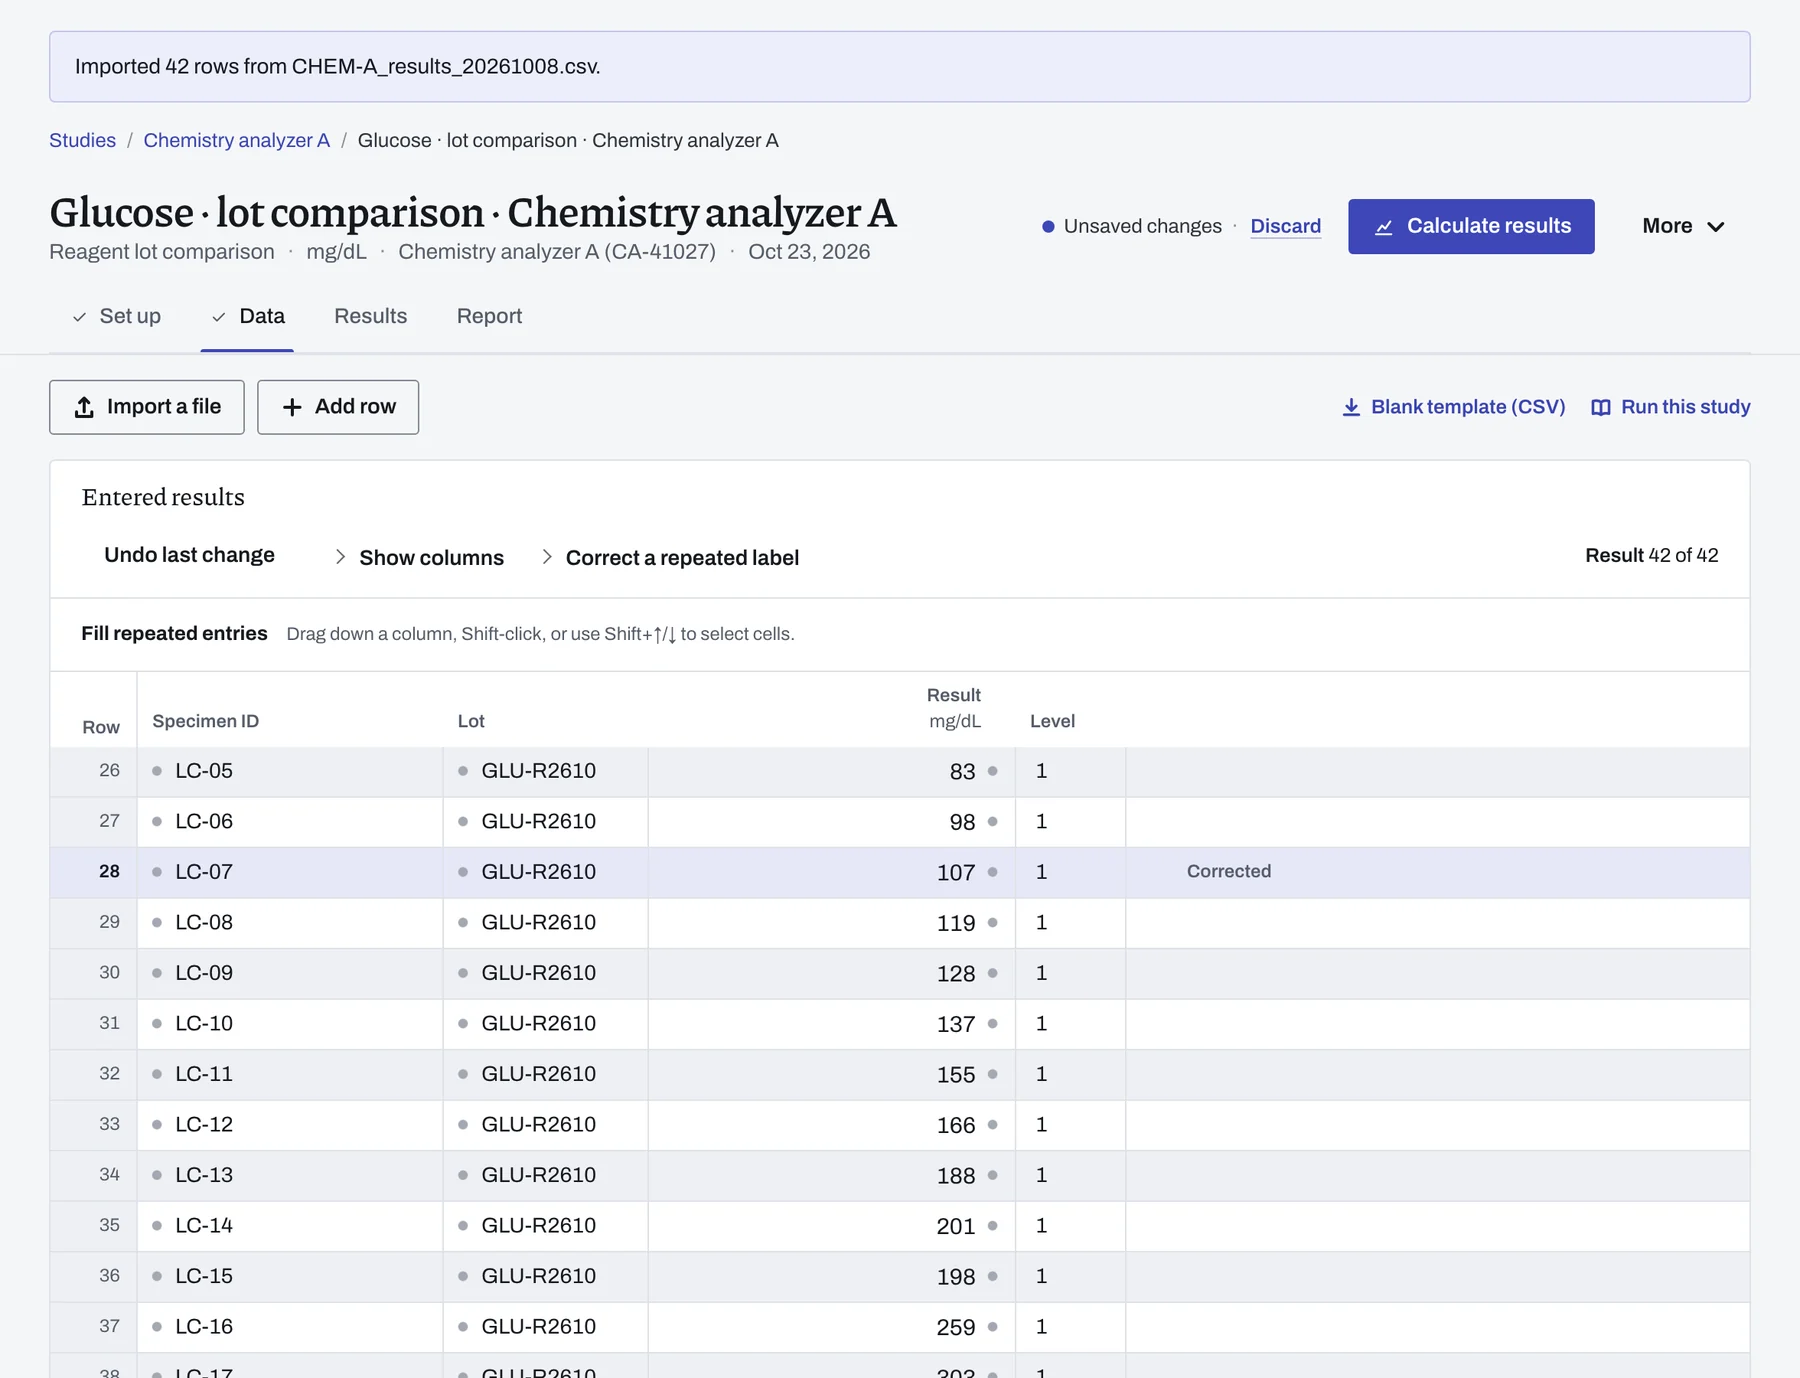Screen dimensions: 1800x1378
Task: Click Undo last change
Action: tap(189, 555)
